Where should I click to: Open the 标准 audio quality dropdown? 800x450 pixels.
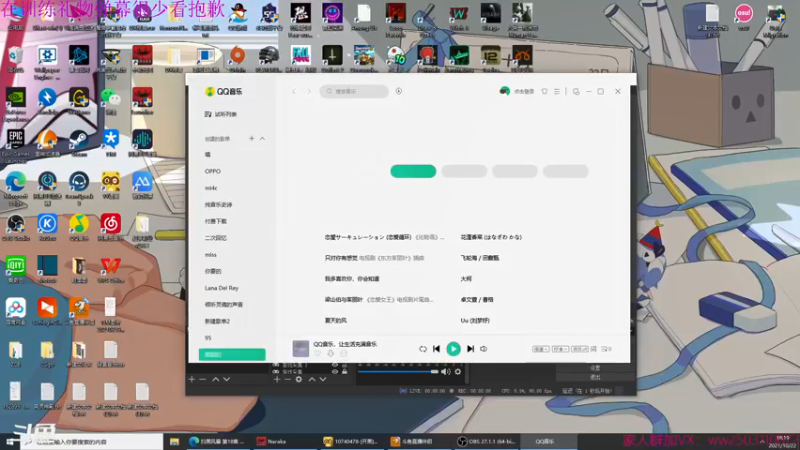[x=560, y=349]
